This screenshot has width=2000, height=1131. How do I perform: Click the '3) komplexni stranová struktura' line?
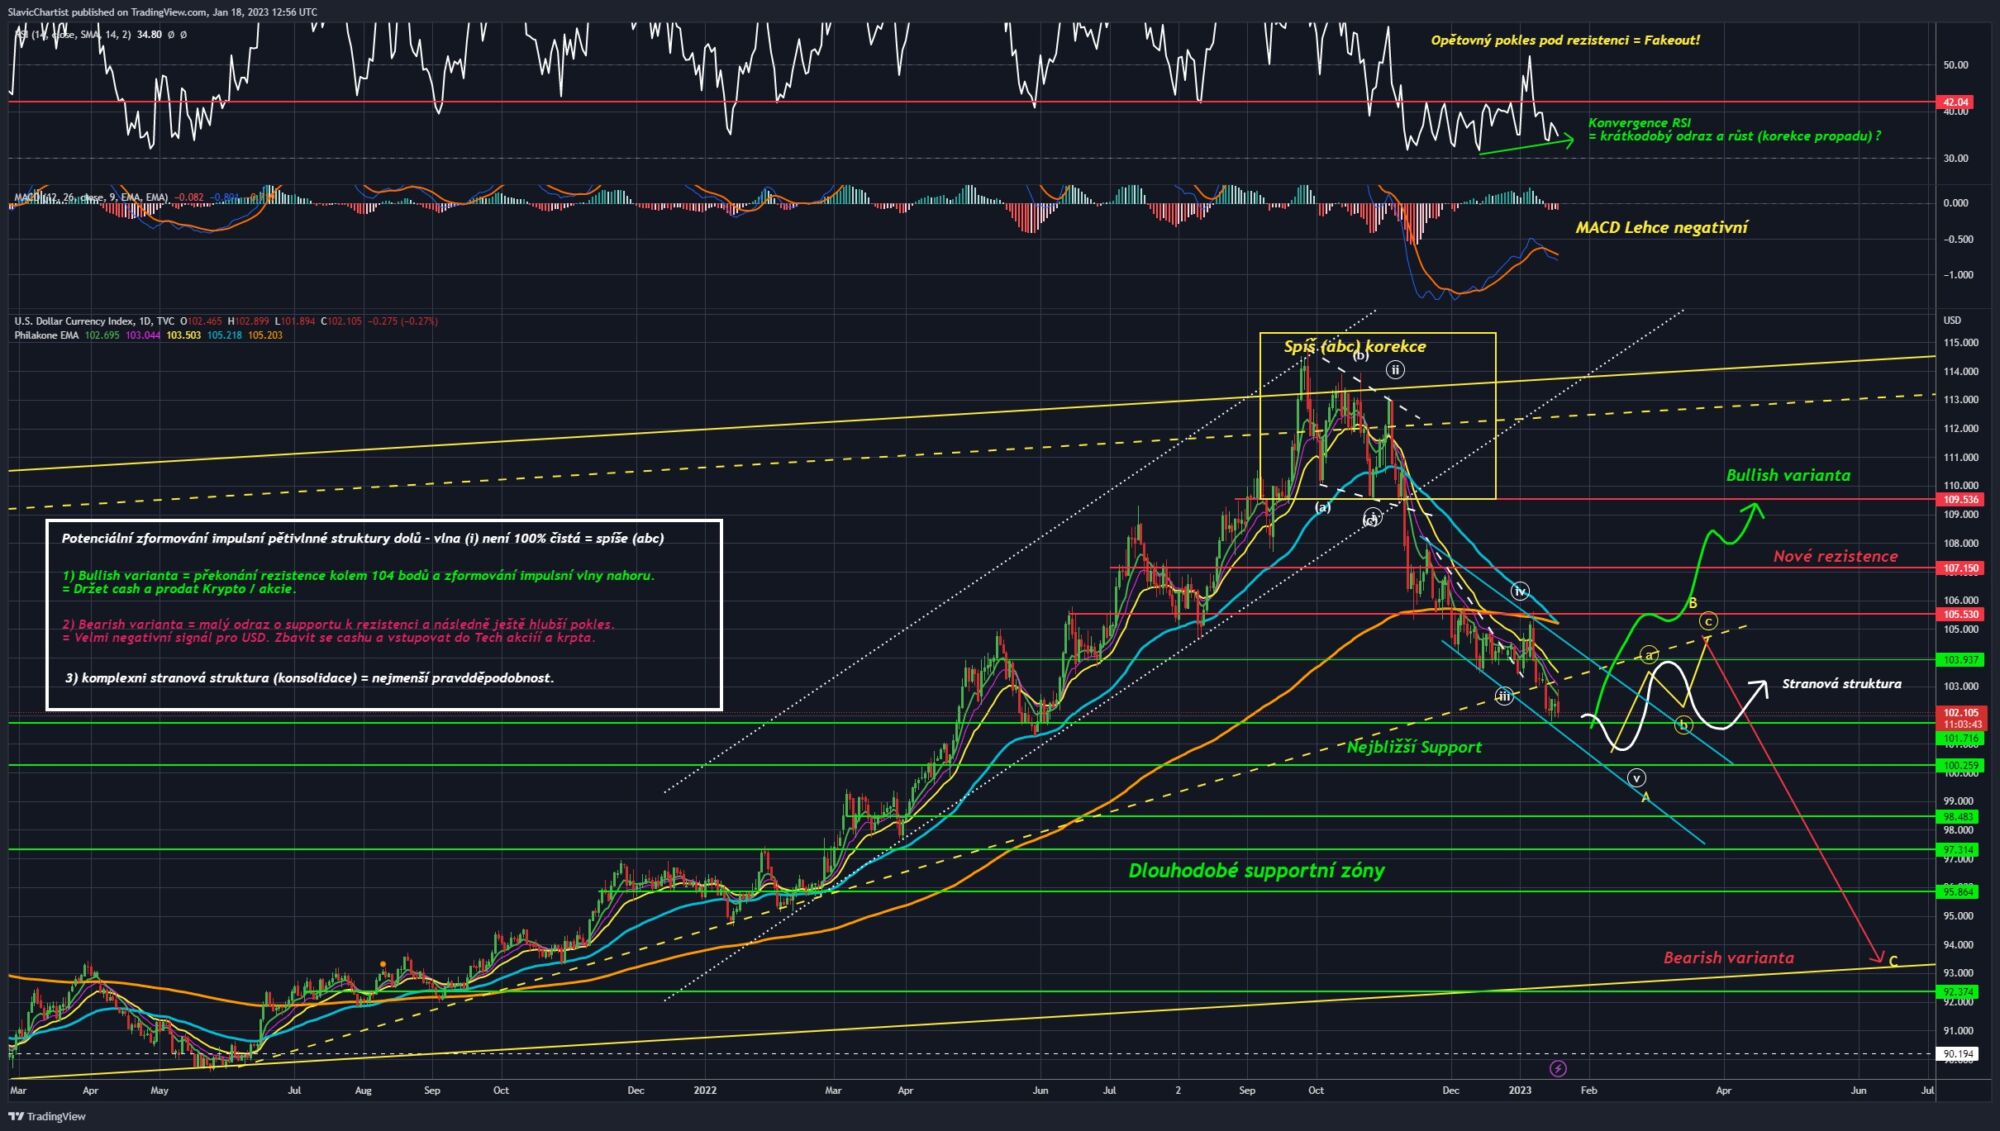[x=310, y=678]
